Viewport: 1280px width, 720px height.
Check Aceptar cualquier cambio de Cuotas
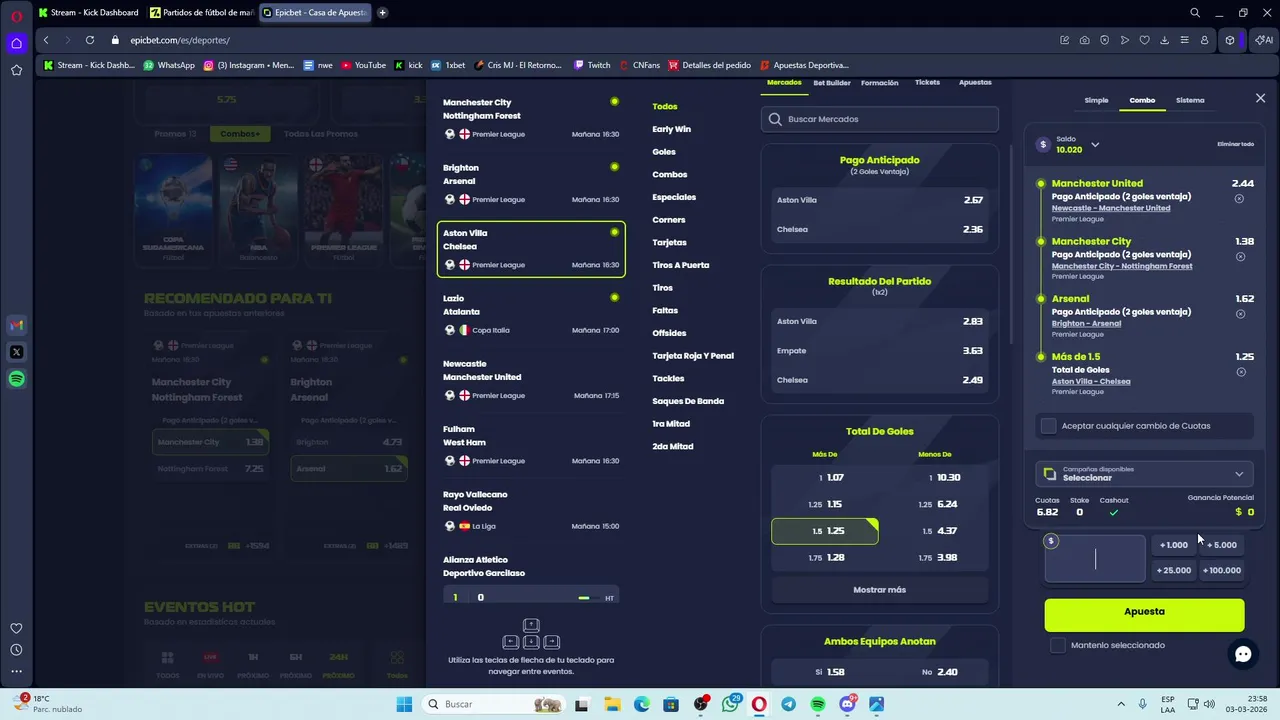tap(1048, 426)
